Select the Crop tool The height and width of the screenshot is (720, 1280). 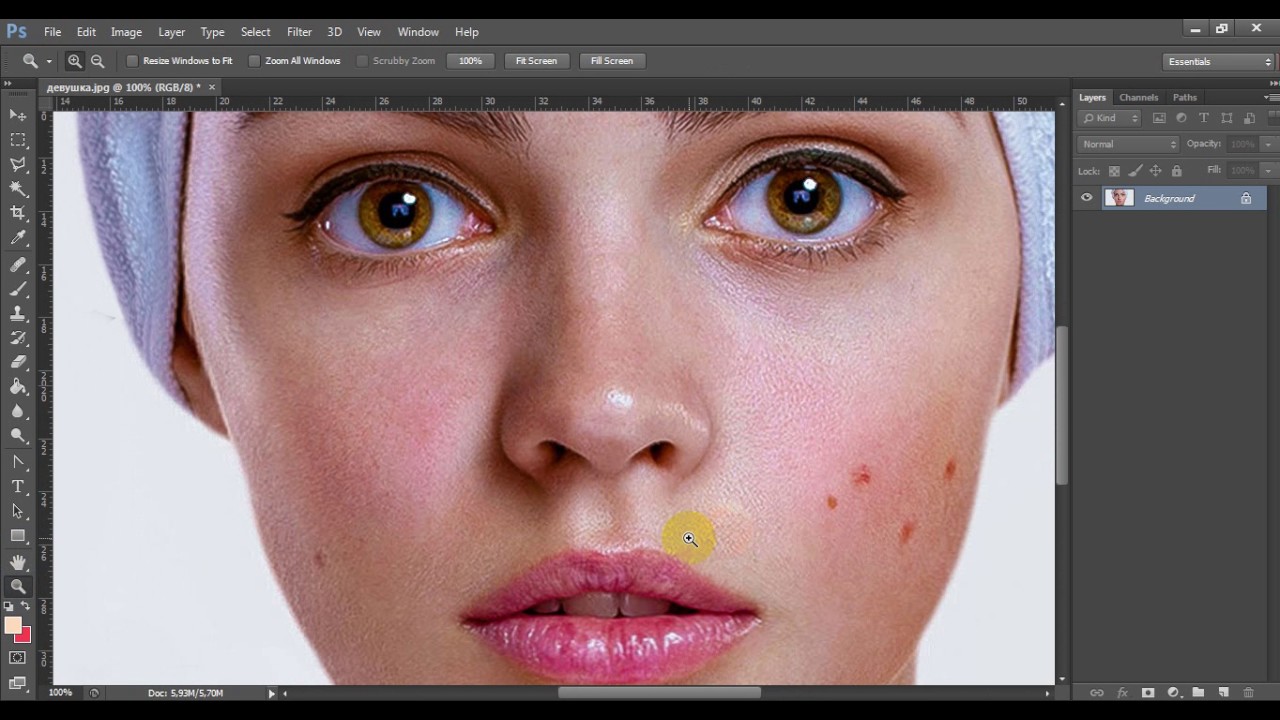coord(18,212)
